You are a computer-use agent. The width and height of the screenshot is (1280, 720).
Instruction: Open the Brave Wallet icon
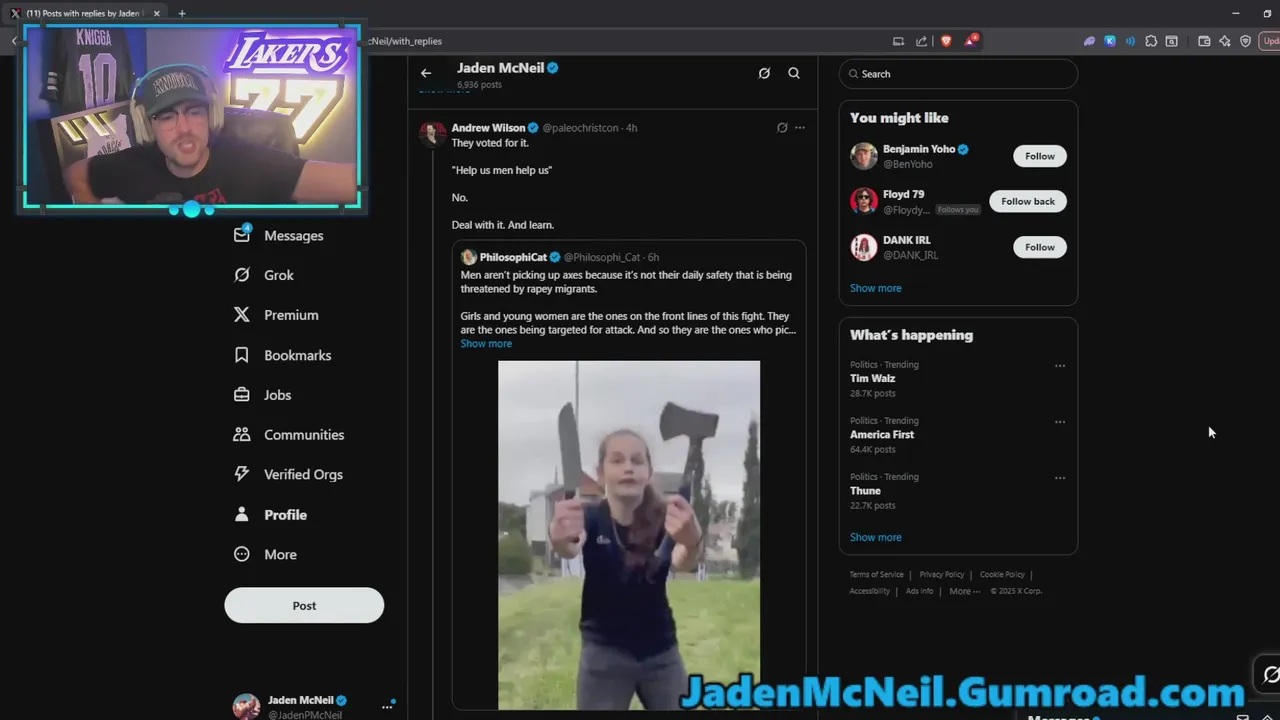click(1204, 41)
